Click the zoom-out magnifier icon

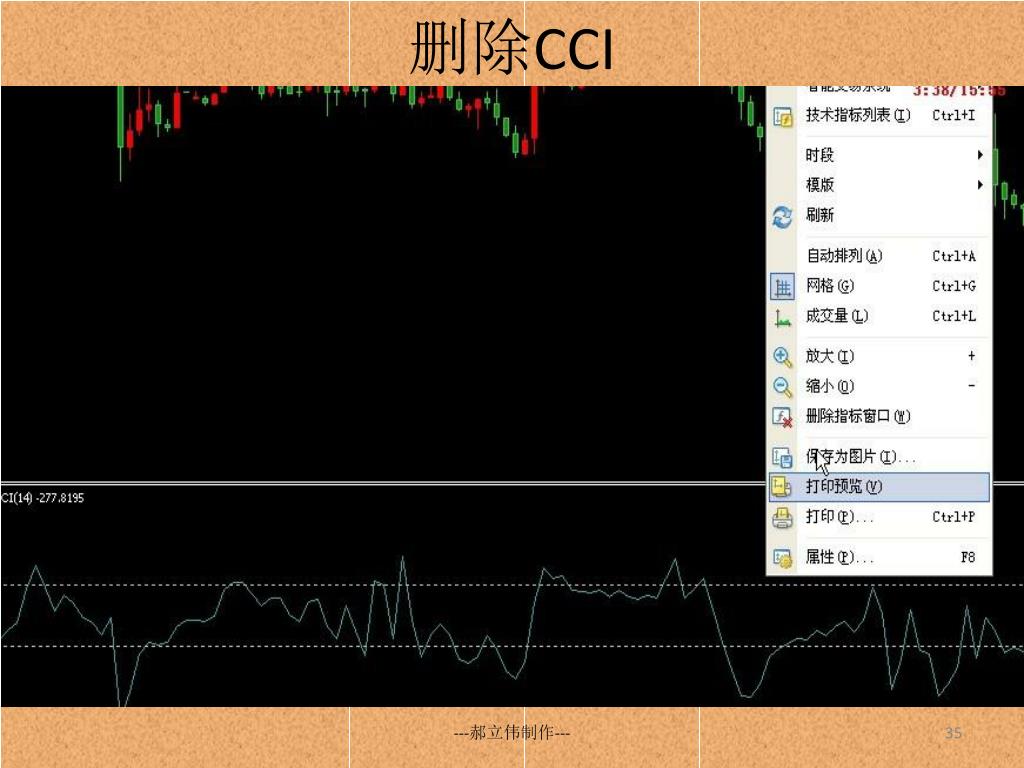(782, 387)
